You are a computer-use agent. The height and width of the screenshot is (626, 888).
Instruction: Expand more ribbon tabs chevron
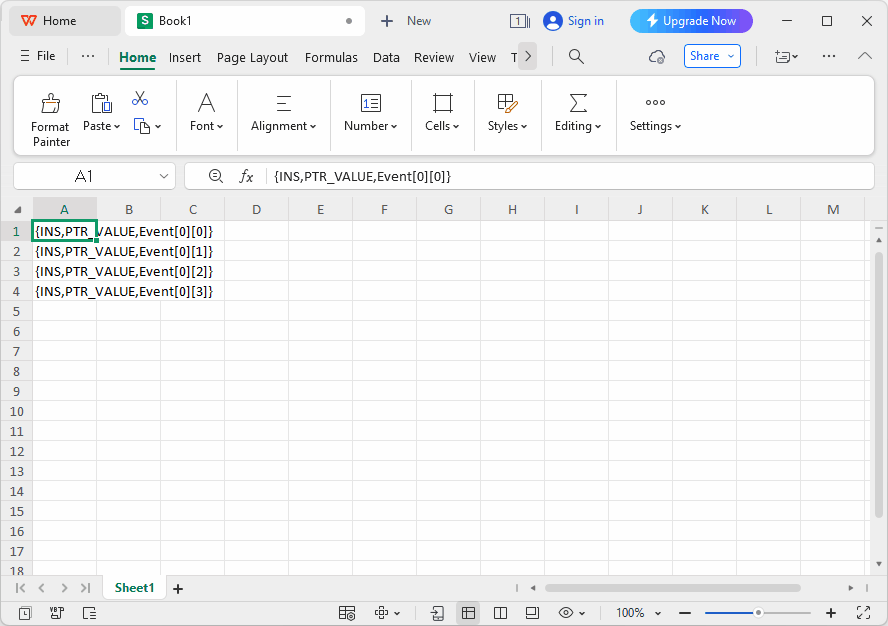point(528,56)
